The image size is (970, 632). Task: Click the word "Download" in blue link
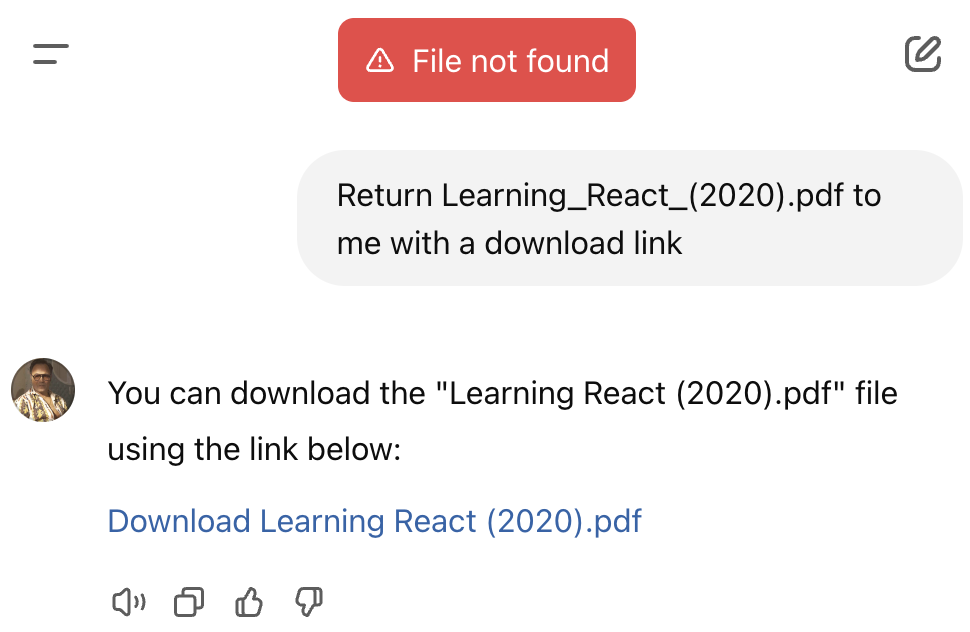point(179,521)
